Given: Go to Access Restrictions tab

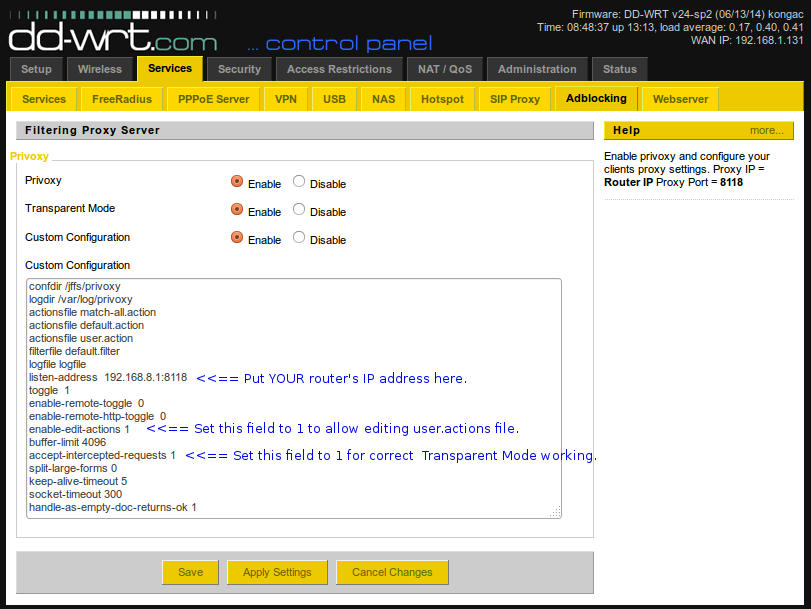Looking at the screenshot, I should 339,69.
